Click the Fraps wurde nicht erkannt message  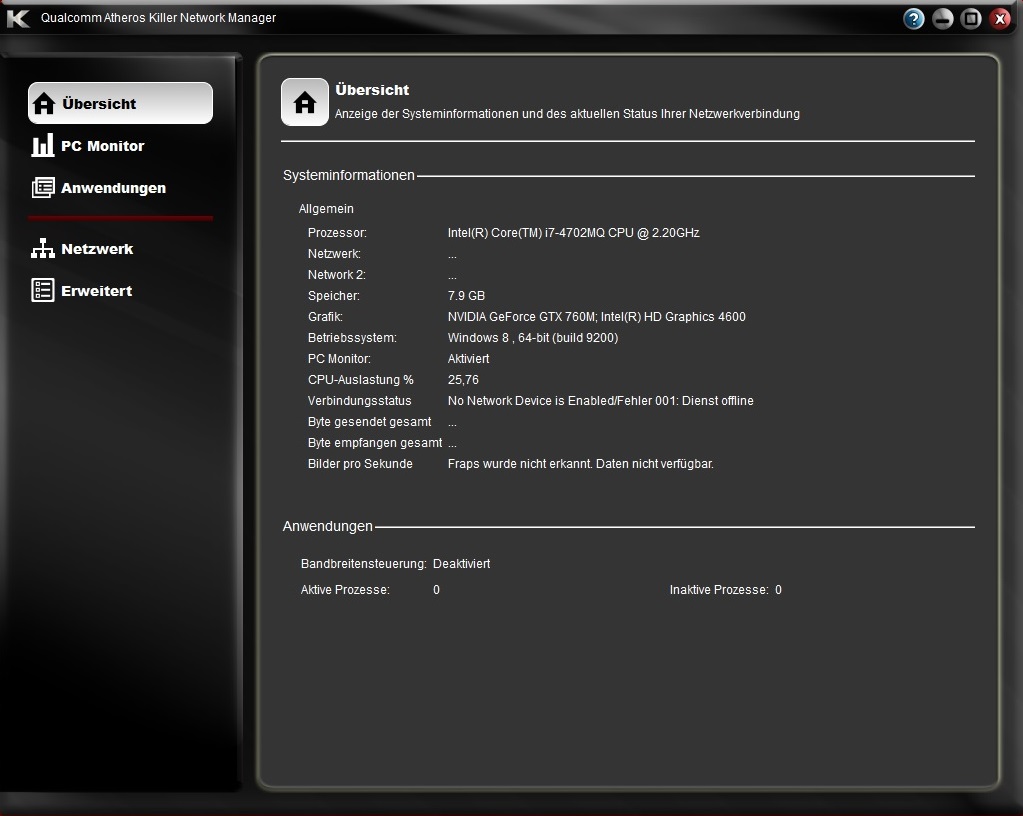pyautogui.click(x=581, y=464)
